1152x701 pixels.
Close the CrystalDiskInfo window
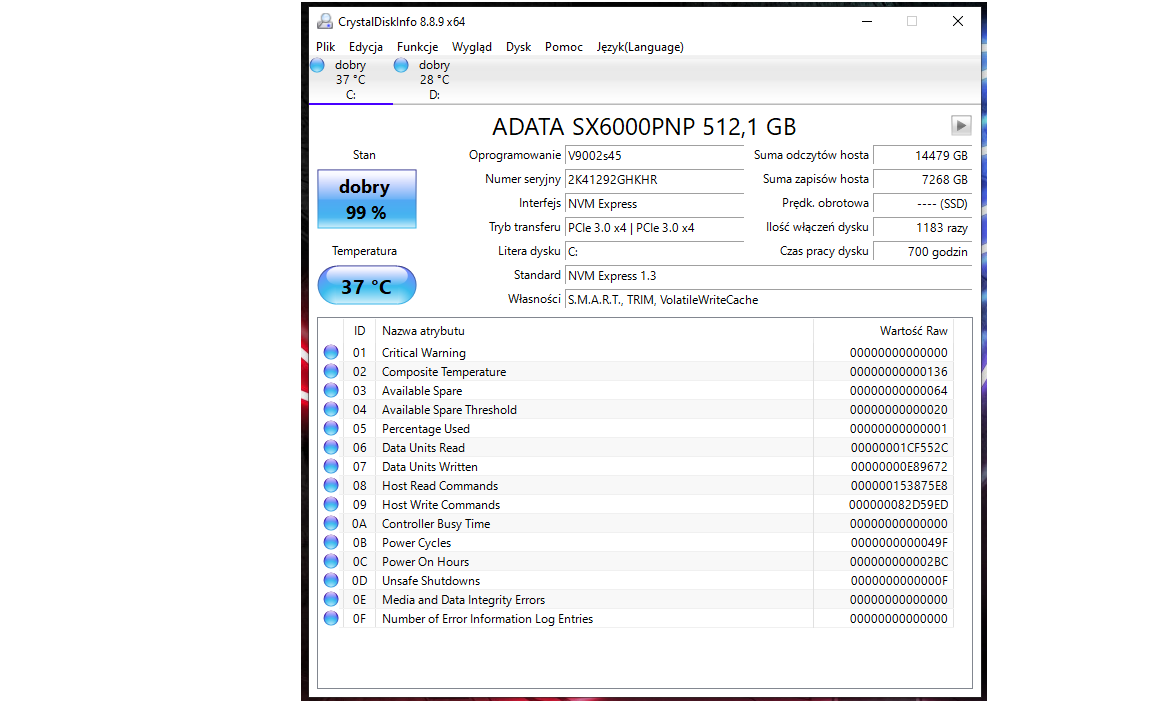tap(958, 21)
